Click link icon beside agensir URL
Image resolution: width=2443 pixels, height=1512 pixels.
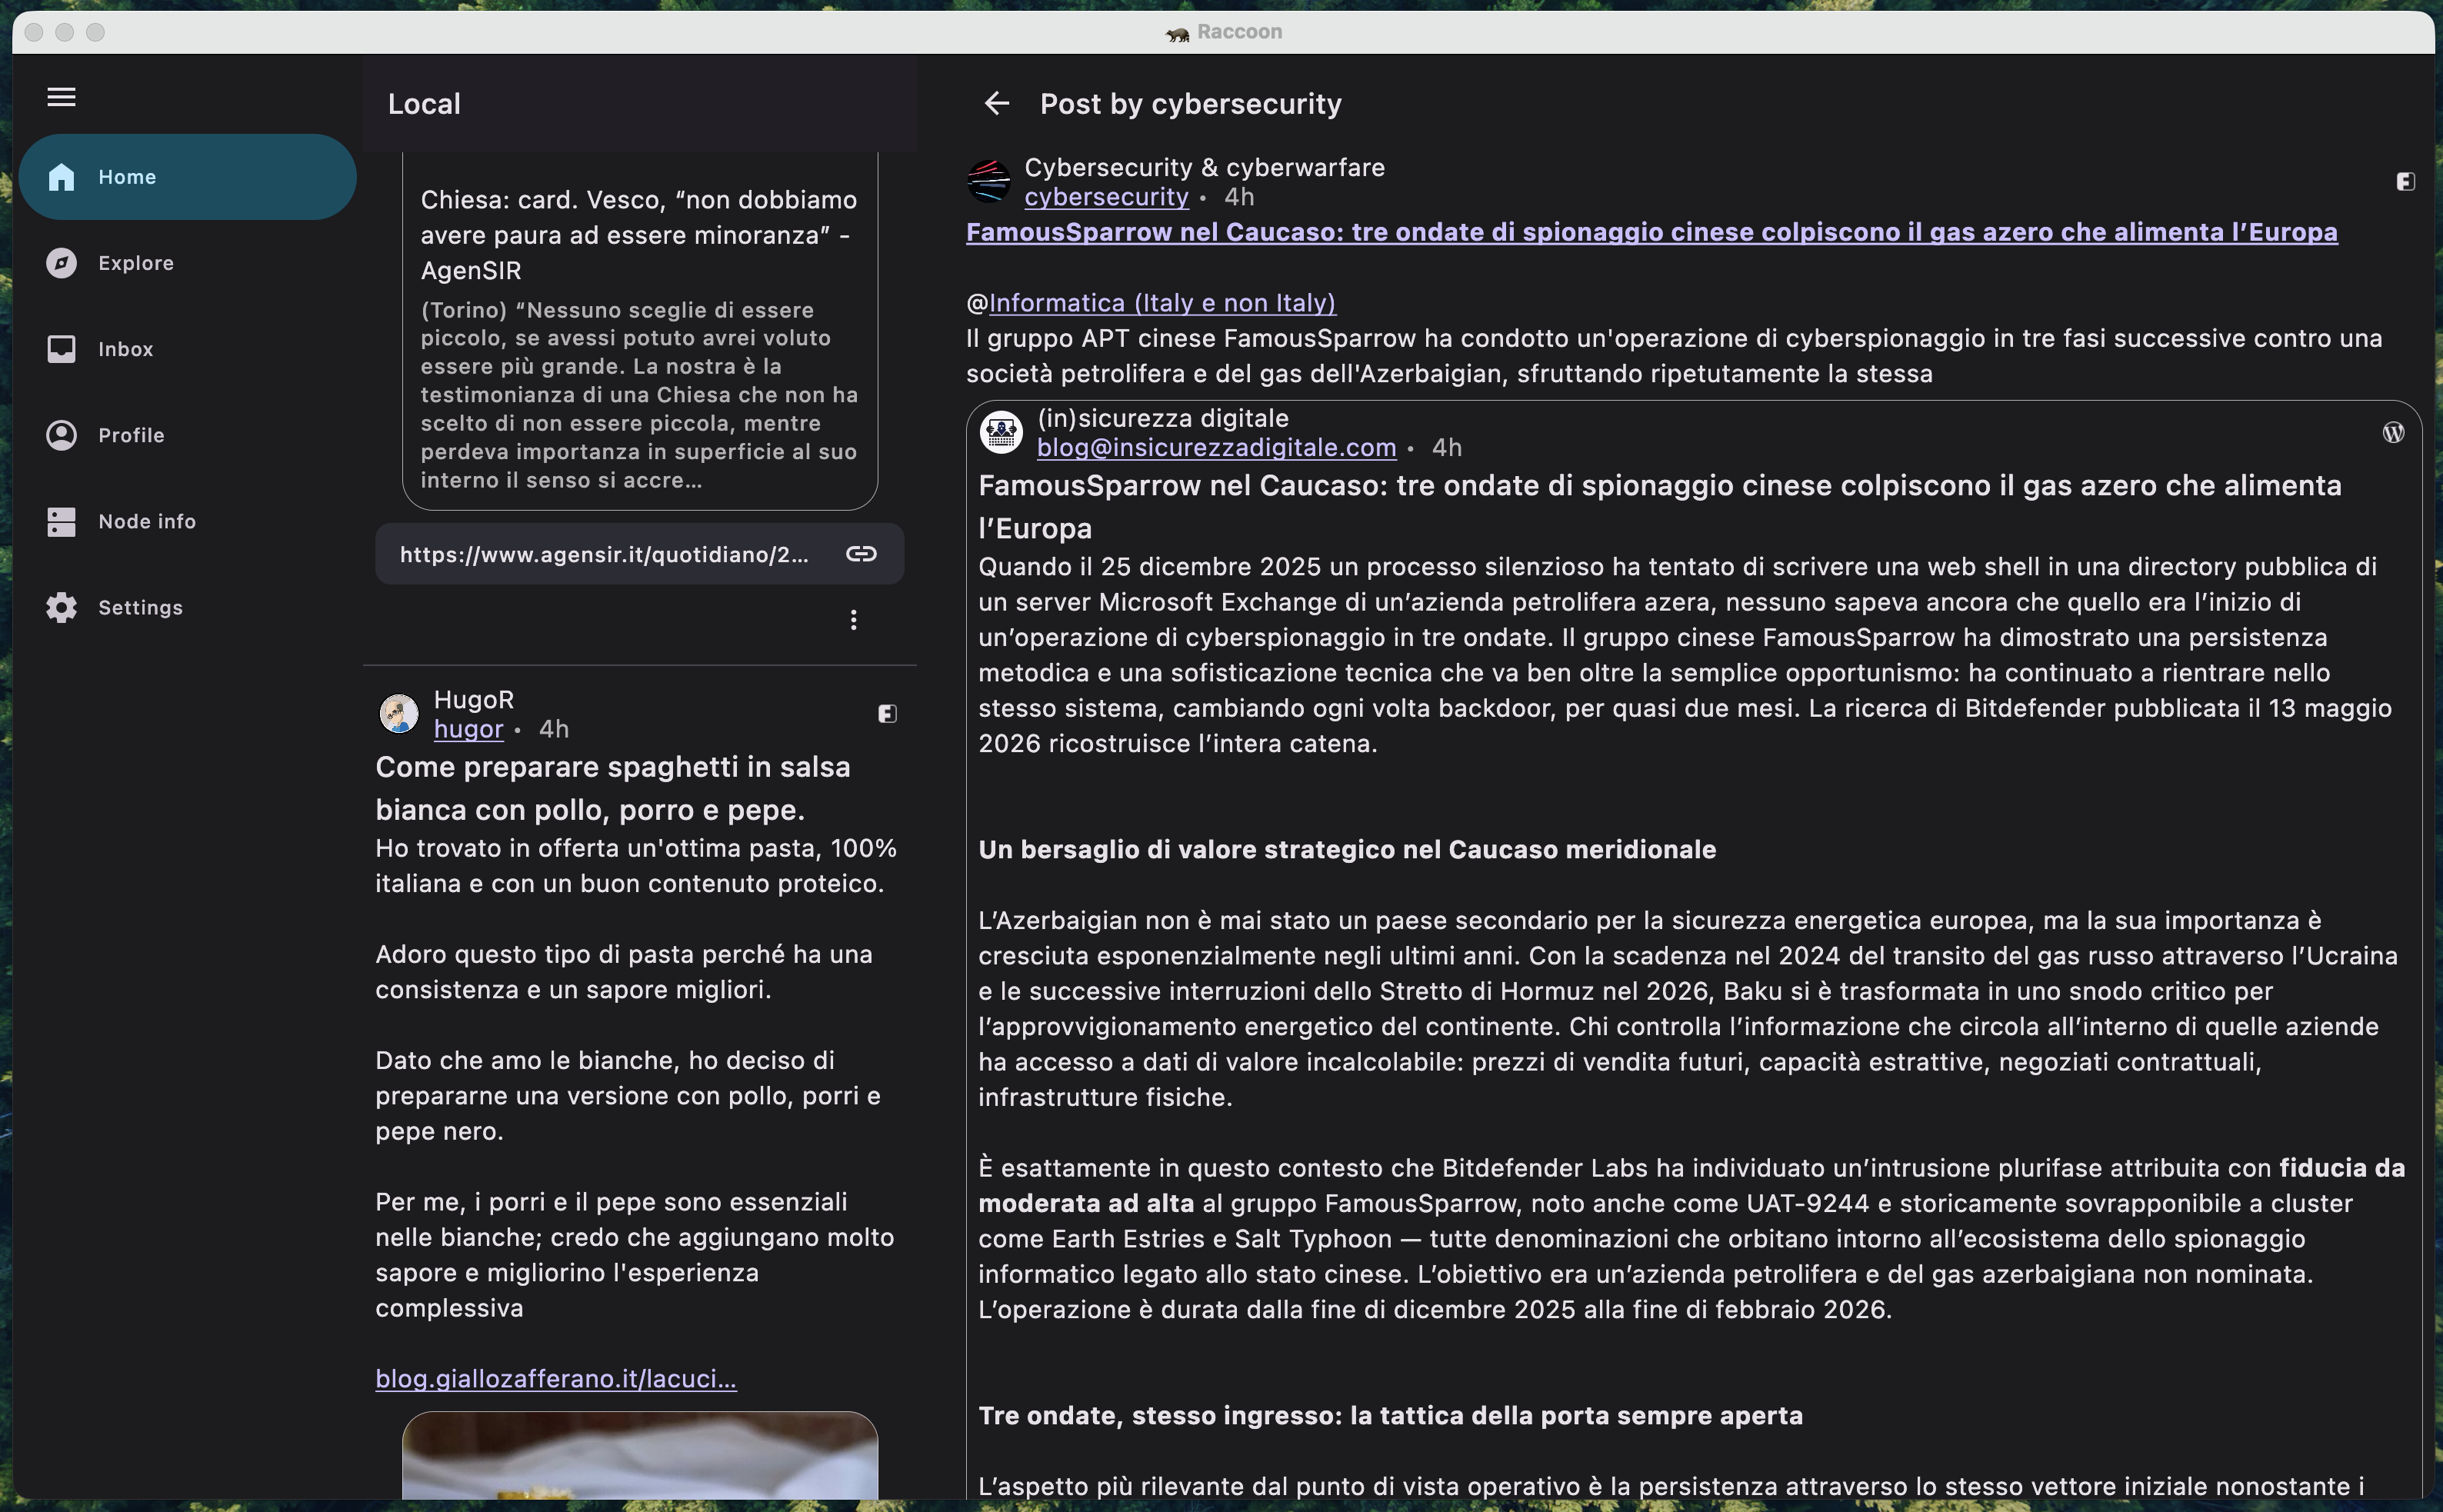(x=861, y=554)
